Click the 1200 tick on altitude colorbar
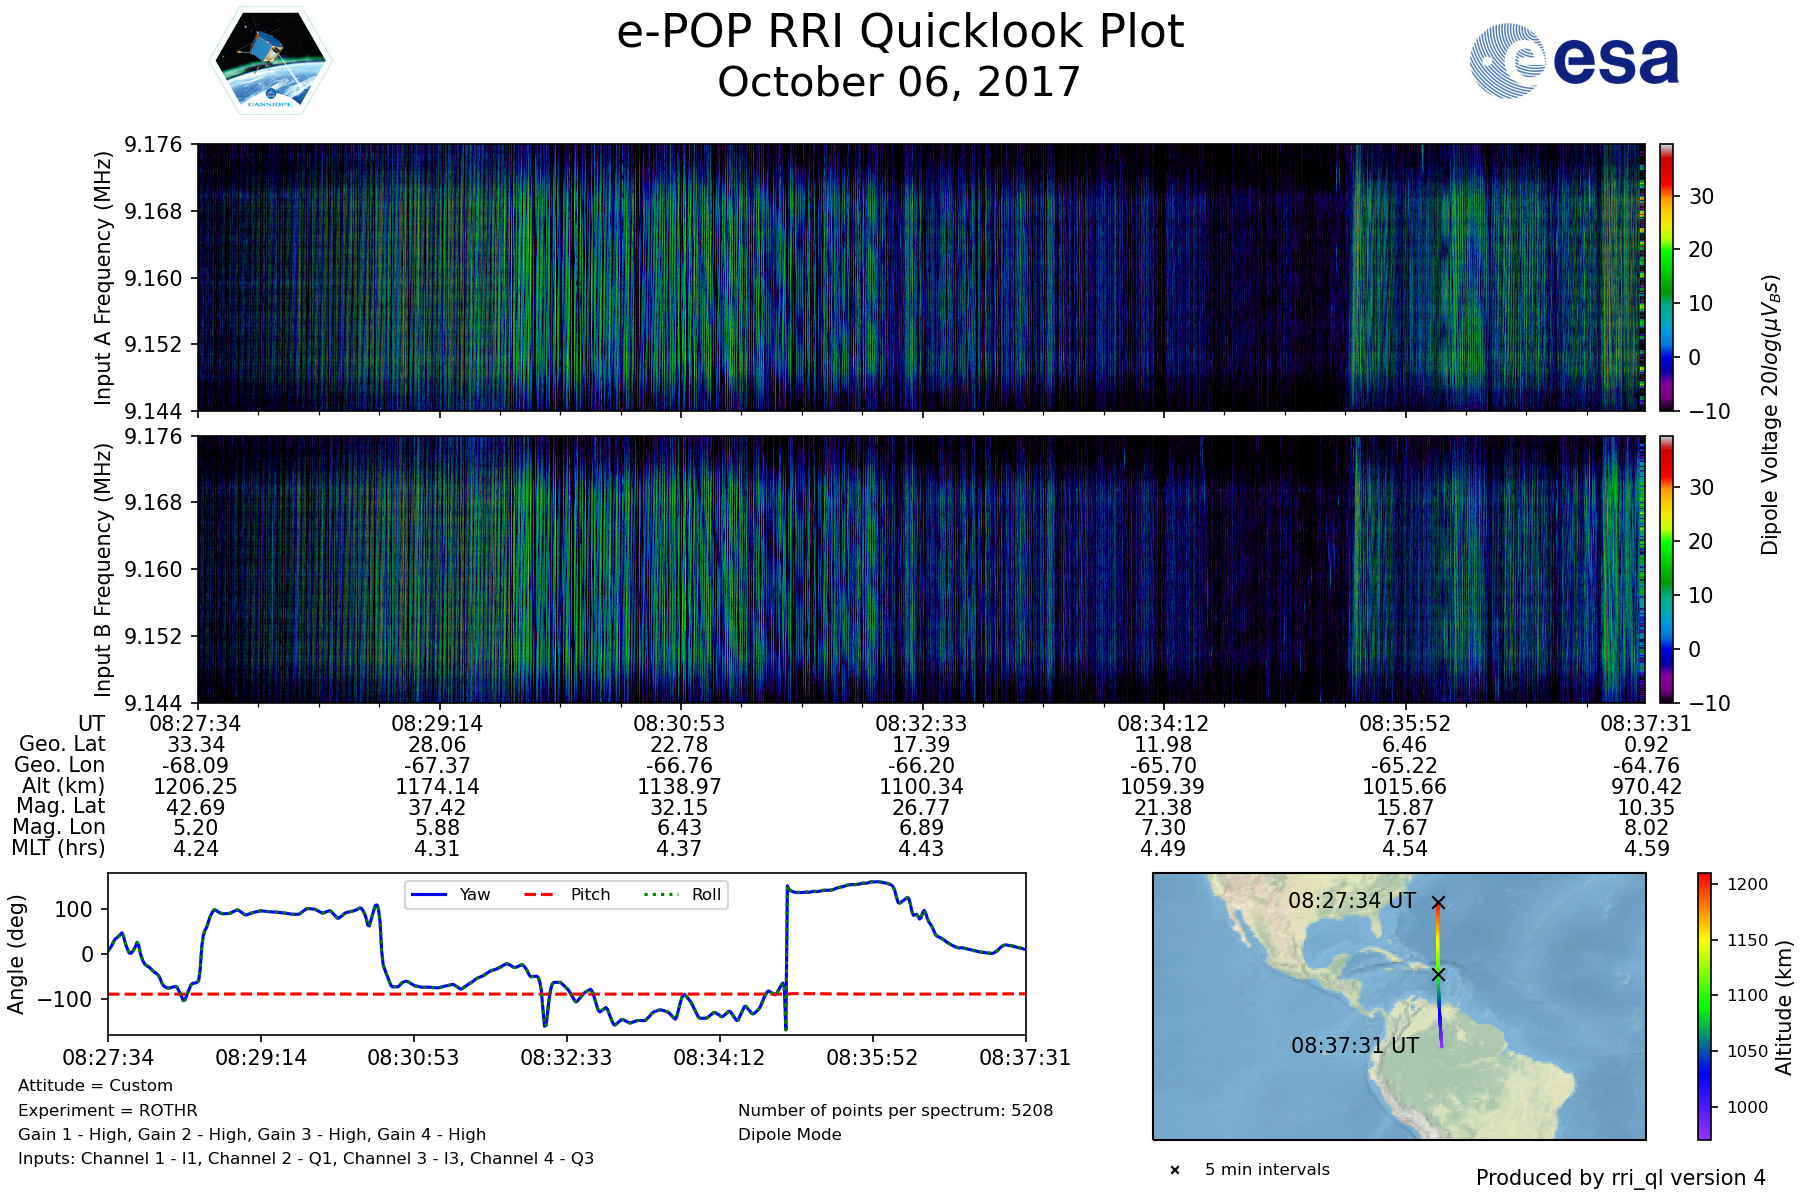Screen dimensions: 1800x1200 tap(1747, 884)
